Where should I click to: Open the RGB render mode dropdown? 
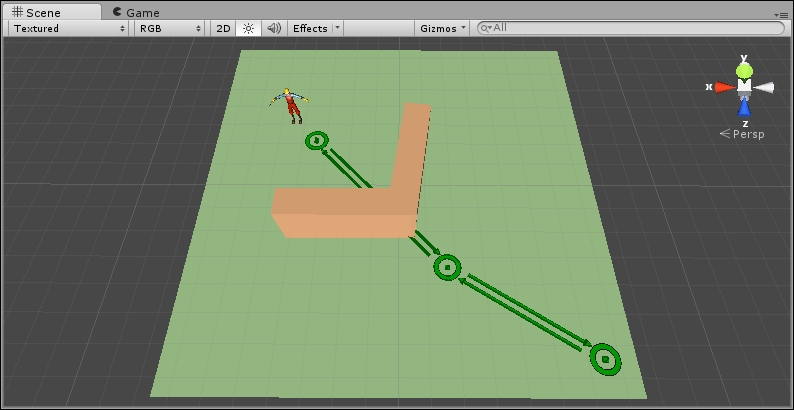point(172,28)
